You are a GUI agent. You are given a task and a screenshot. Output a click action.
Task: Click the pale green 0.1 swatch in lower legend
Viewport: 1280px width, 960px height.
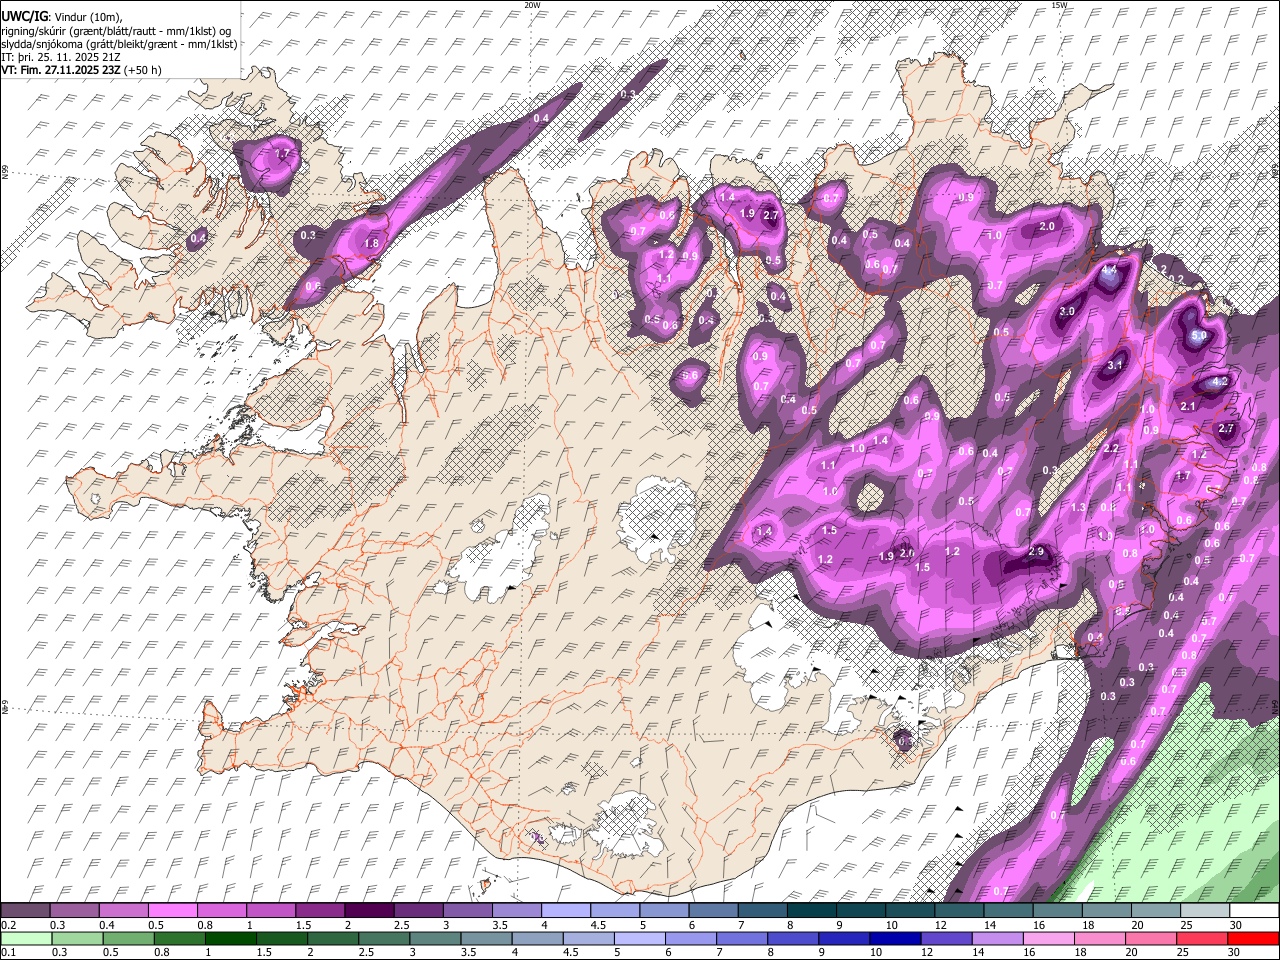pos(26,938)
